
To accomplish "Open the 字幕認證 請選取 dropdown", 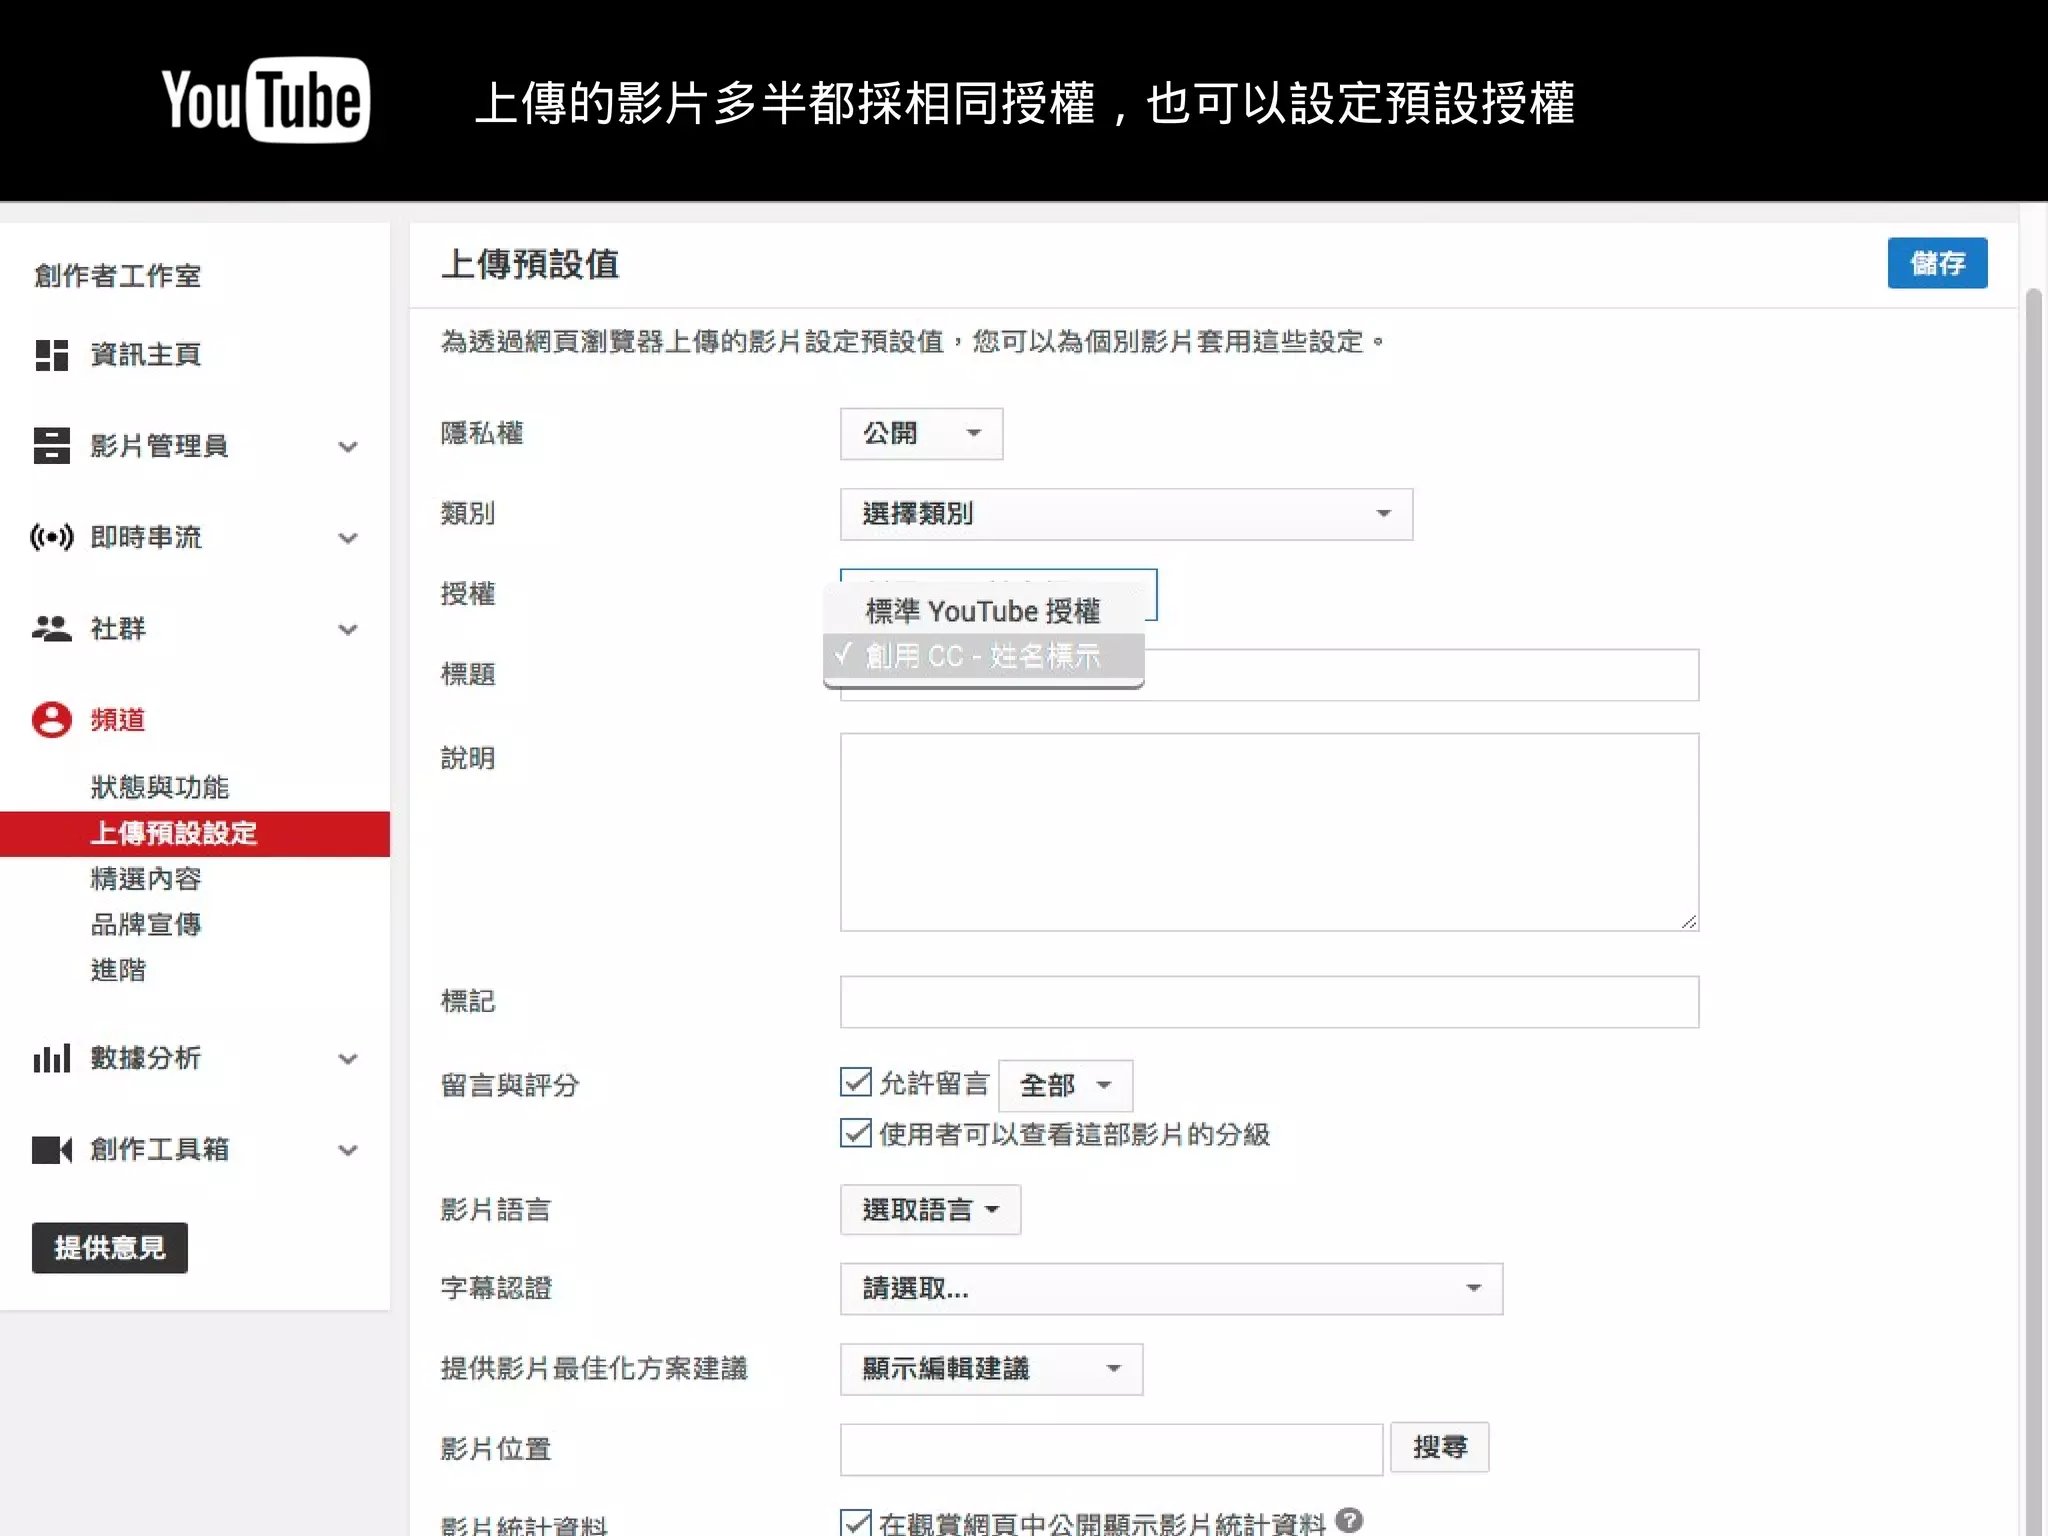I will 1171,1289.
